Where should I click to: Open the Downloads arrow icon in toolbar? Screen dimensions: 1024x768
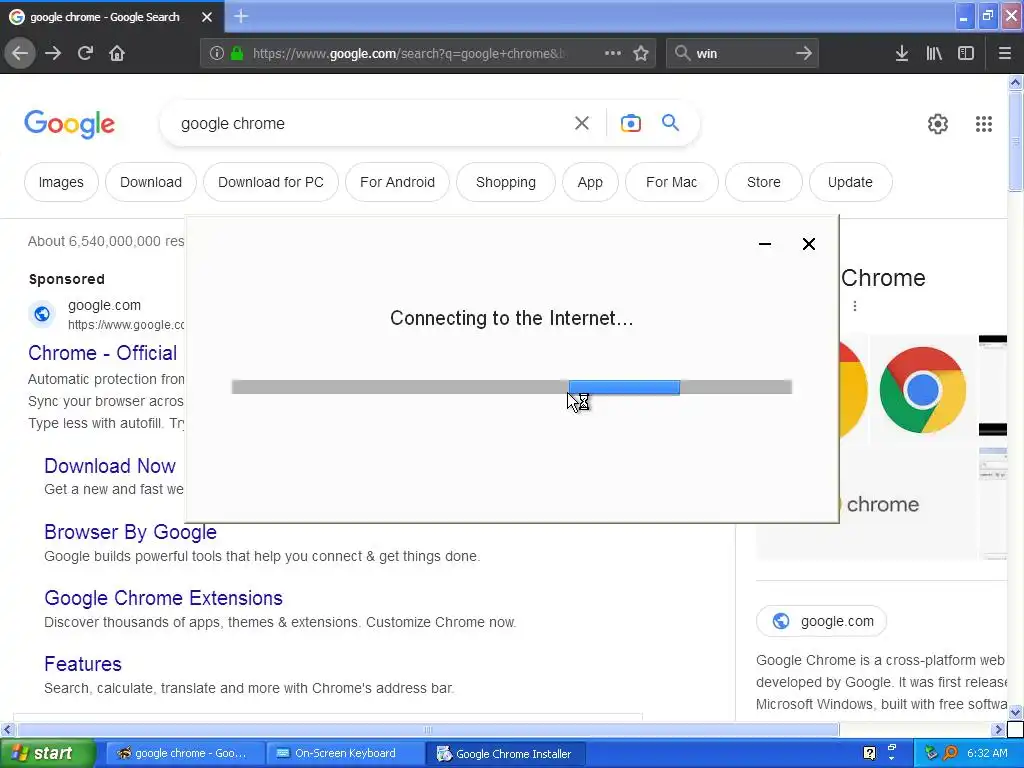coord(902,54)
